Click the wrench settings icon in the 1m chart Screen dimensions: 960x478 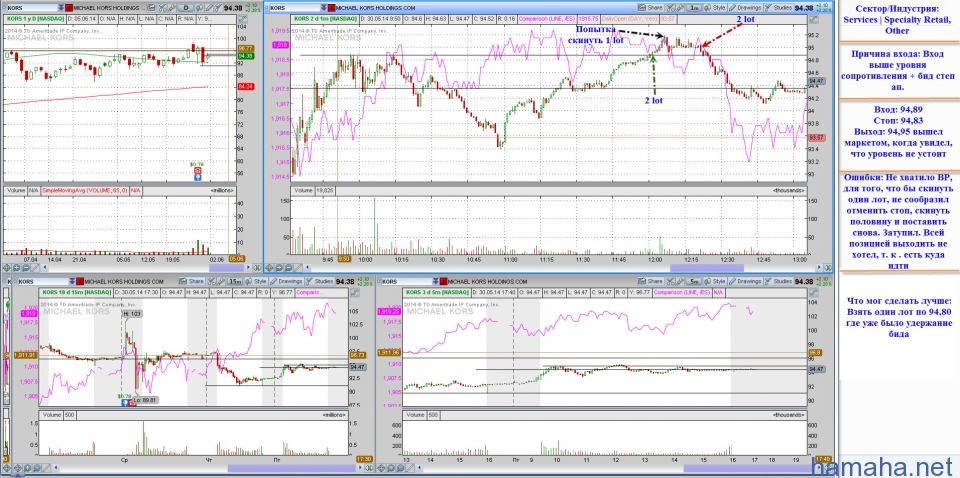click(x=680, y=7)
